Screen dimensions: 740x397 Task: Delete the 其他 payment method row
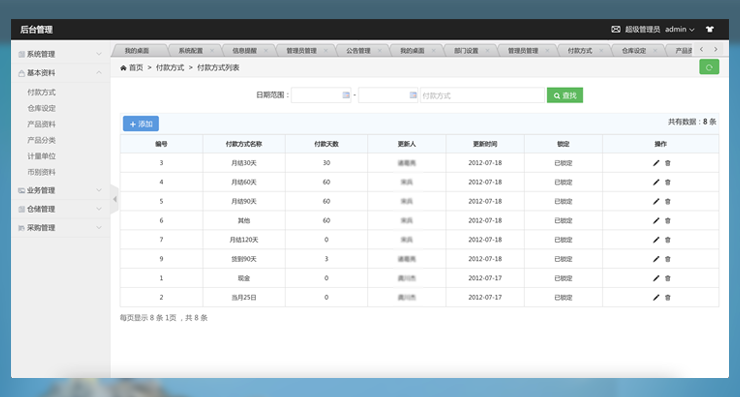[x=668, y=220]
